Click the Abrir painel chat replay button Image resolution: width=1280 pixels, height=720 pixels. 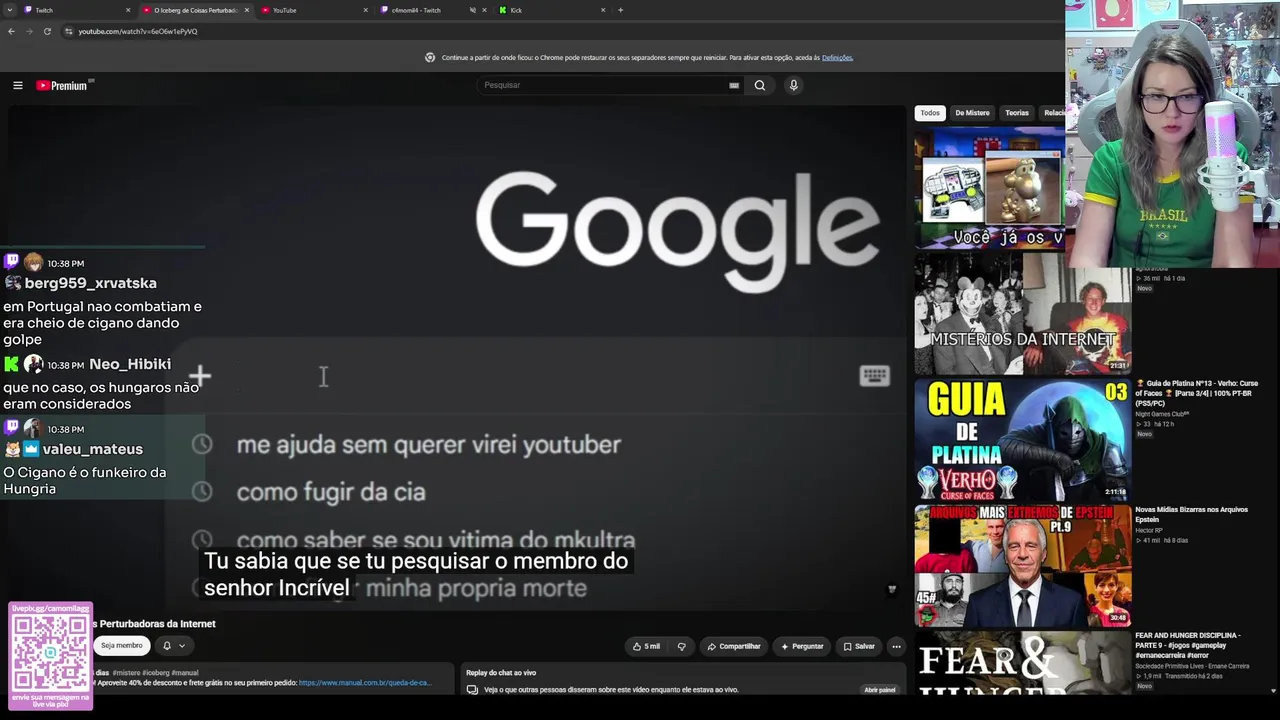point(880,689)
